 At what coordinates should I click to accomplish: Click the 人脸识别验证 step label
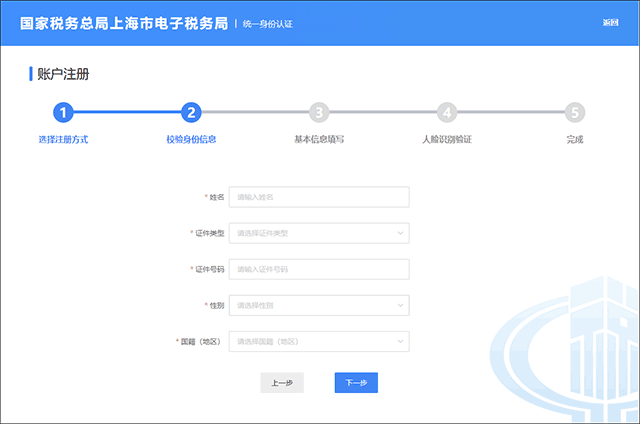(447, 139)
